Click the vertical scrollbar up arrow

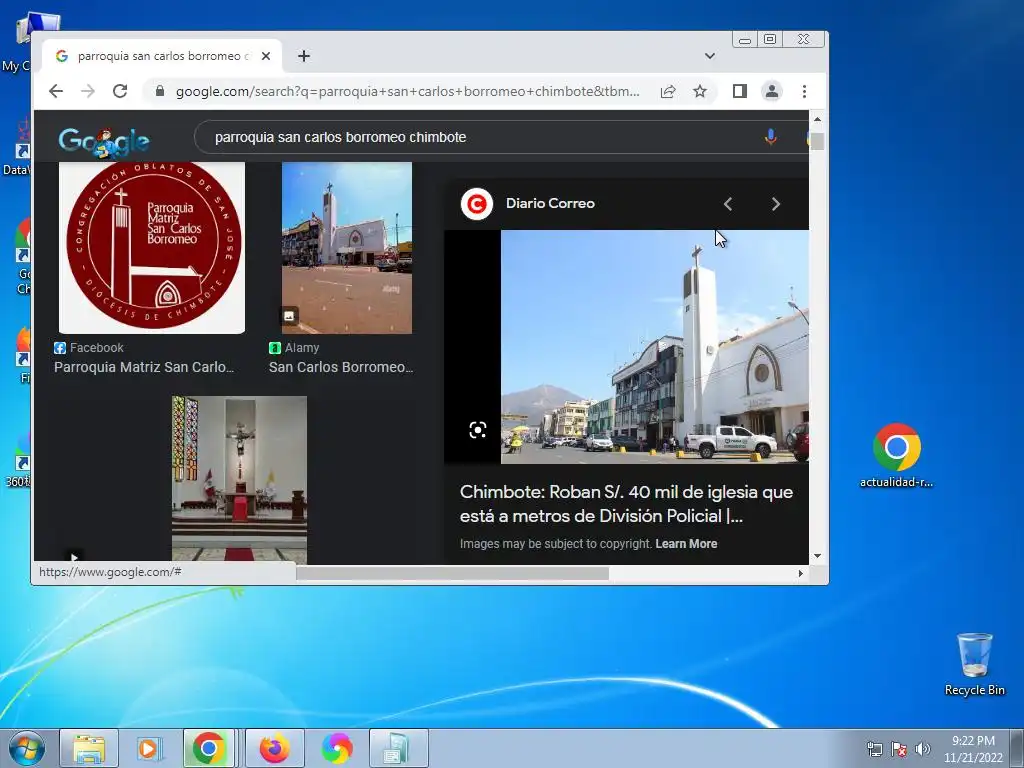click(817, 120)
